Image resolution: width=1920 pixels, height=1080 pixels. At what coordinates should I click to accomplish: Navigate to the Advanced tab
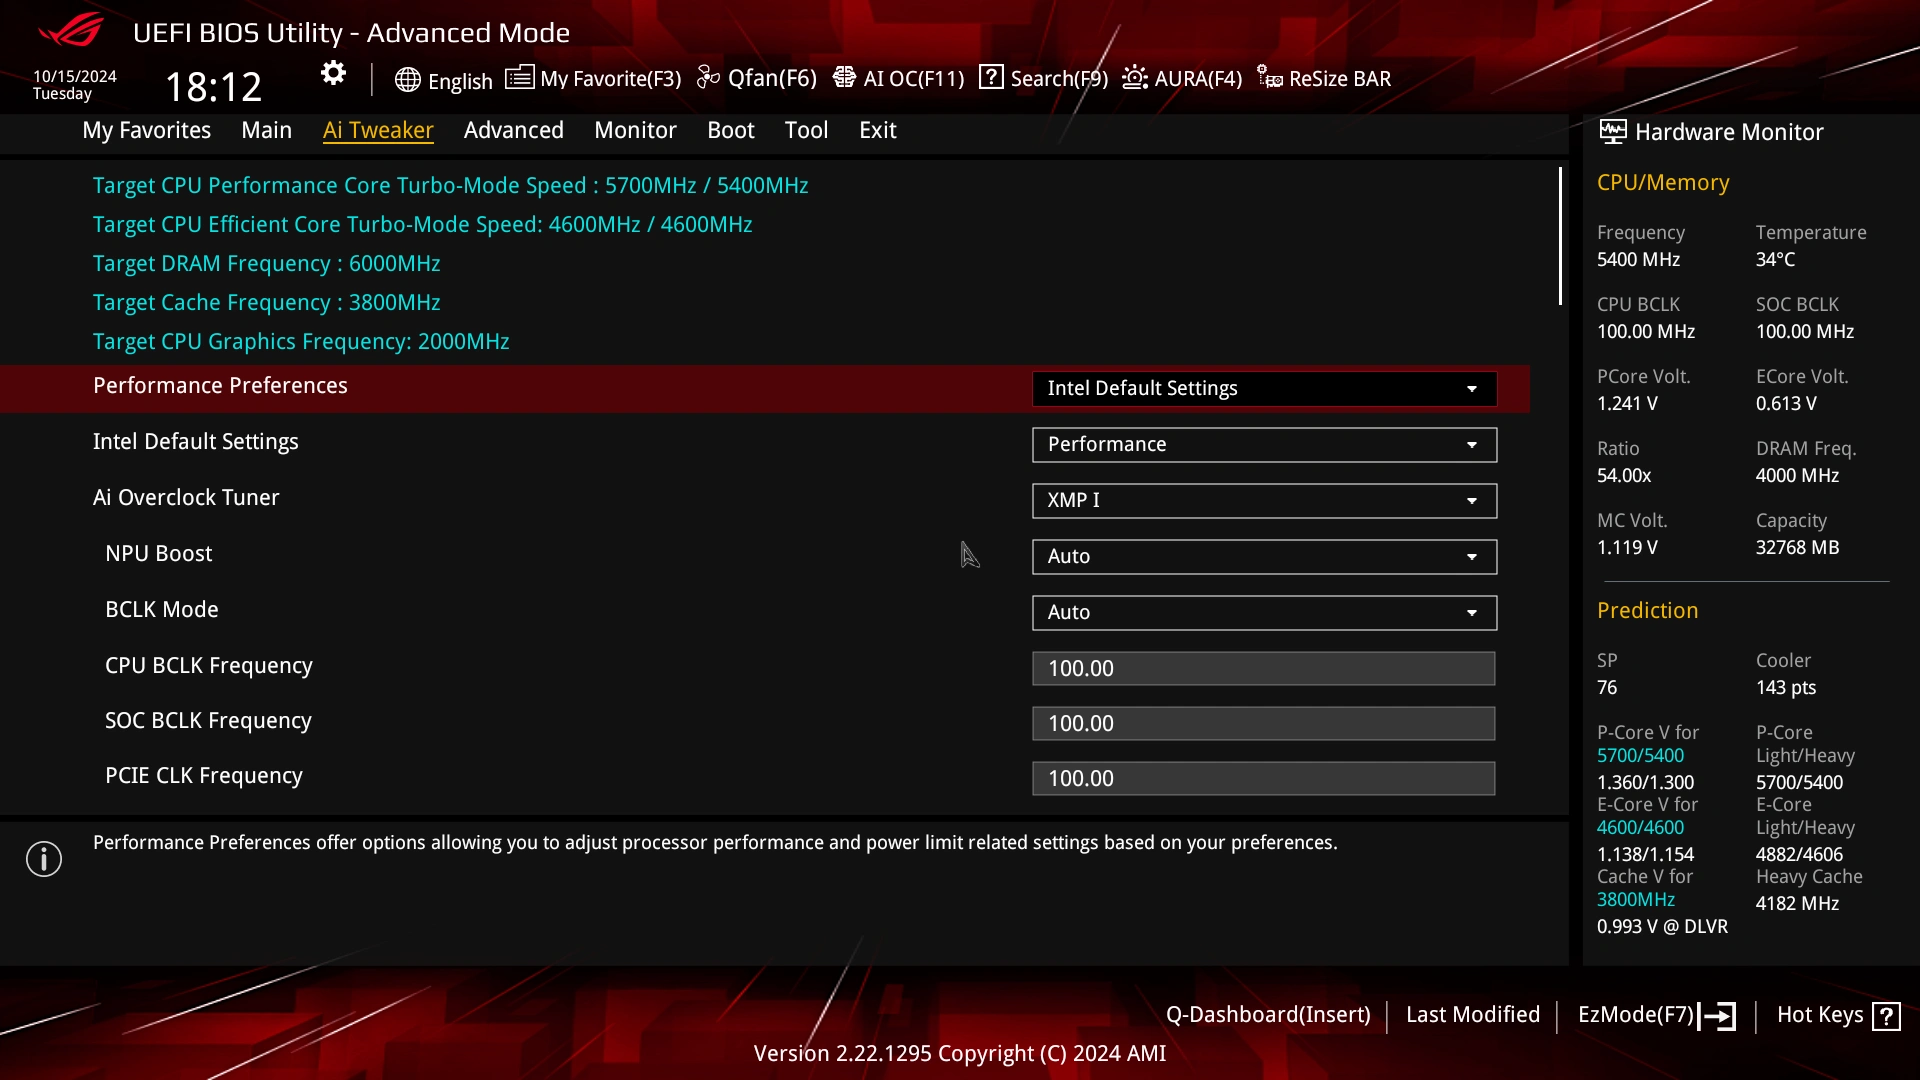pos(514,129)
